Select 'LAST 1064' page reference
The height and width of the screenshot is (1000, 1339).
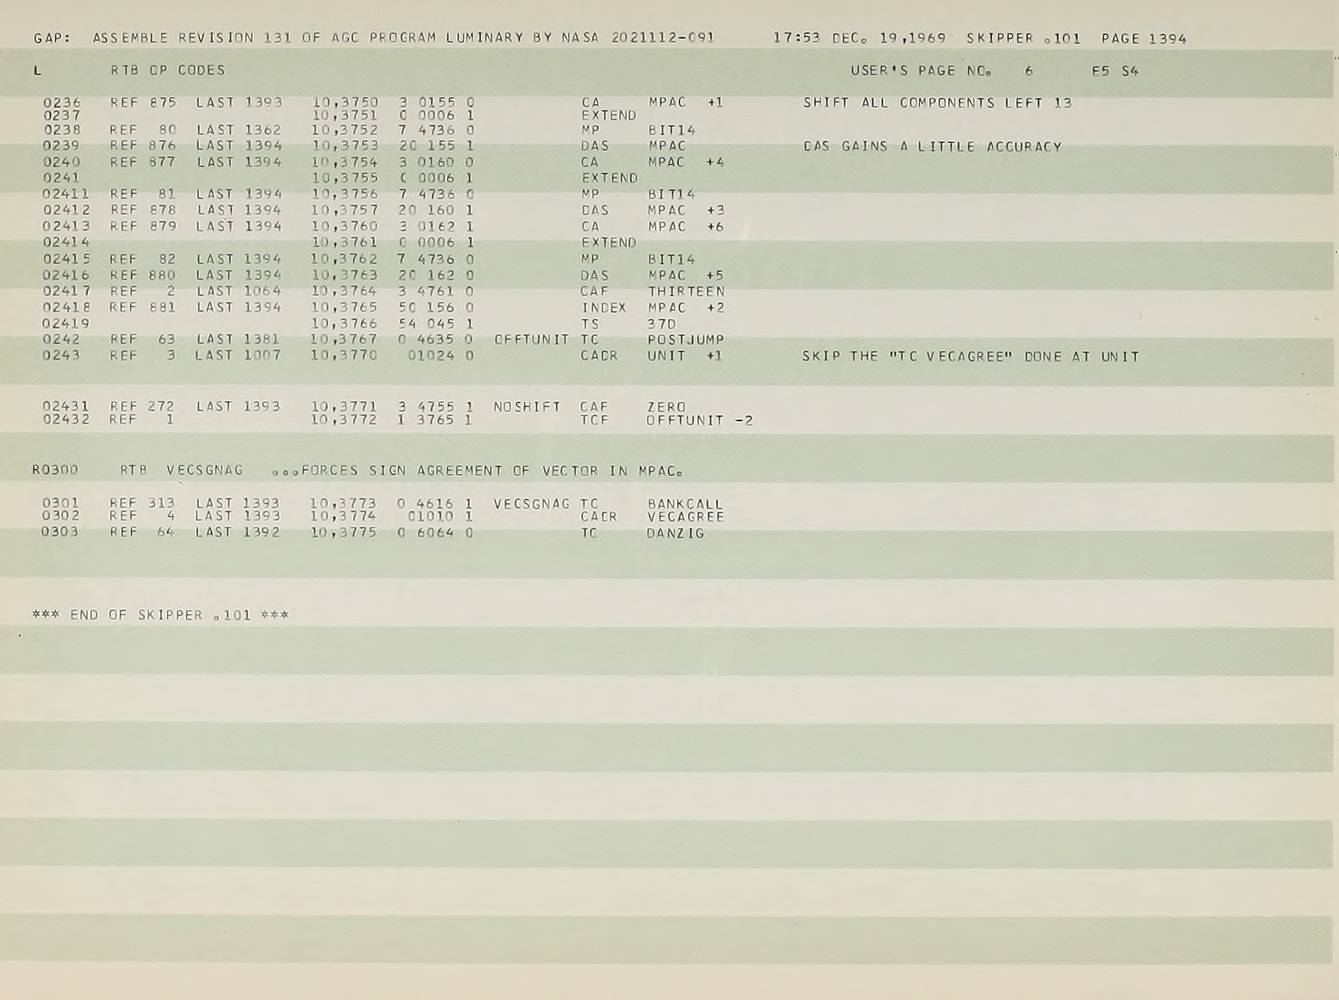239,291
